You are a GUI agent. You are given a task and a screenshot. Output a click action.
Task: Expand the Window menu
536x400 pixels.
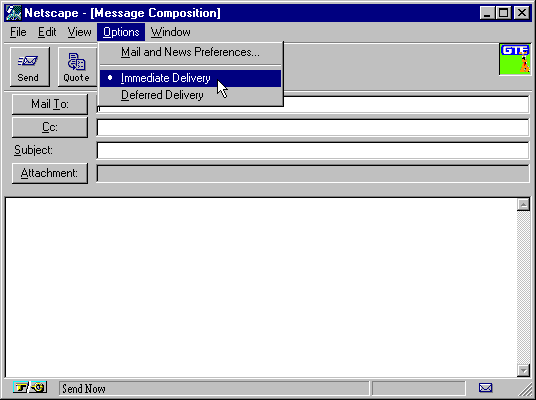coord(171,32)
